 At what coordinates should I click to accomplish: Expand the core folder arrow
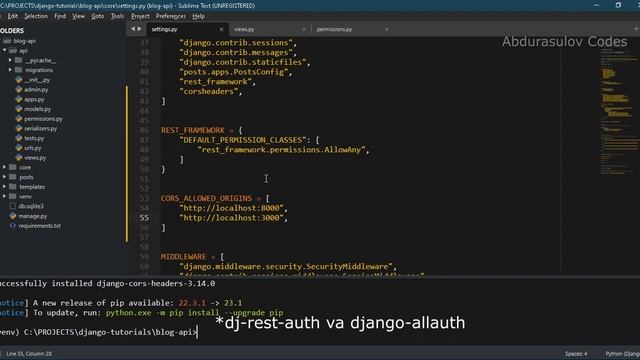coord(4,167)
